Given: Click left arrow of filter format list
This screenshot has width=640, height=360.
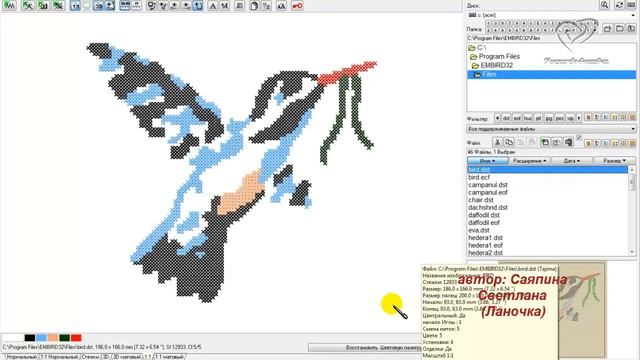Looking at the screenshot, I should (497, 118).
